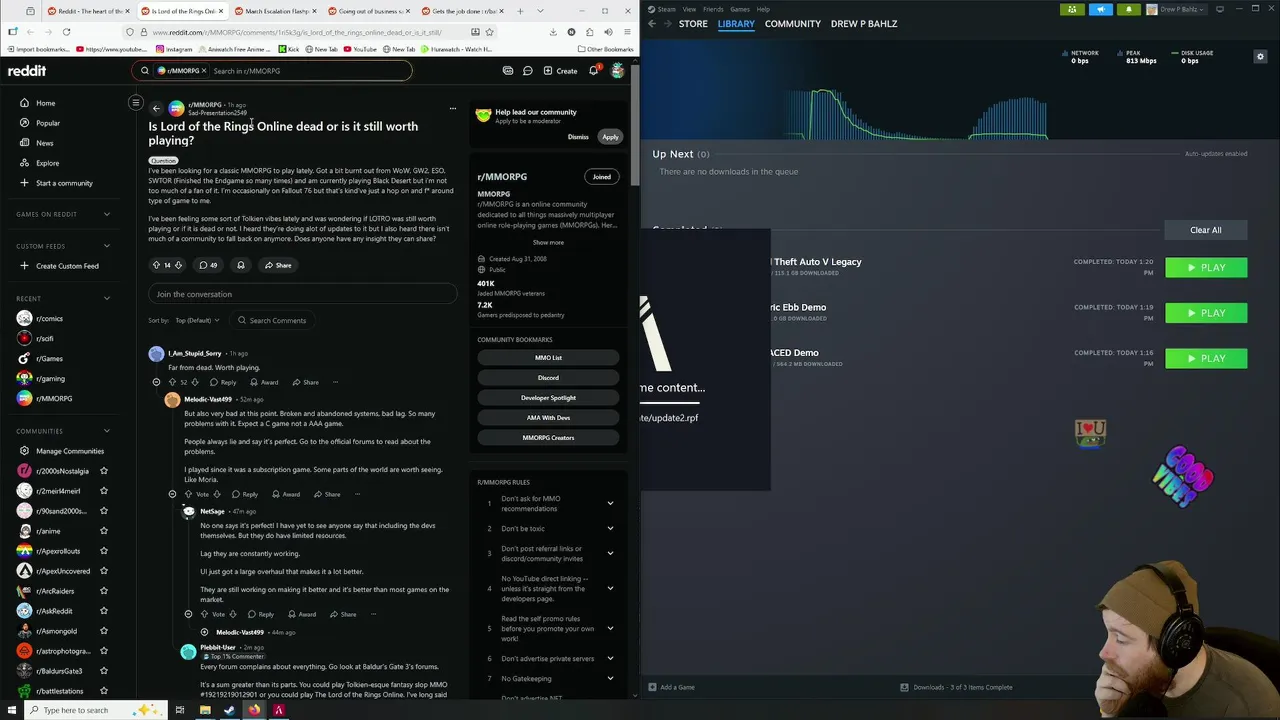The height and width of the screenshot is (720, 1280).
Task: Go back in Steam navigation
Action: (652, 23)
